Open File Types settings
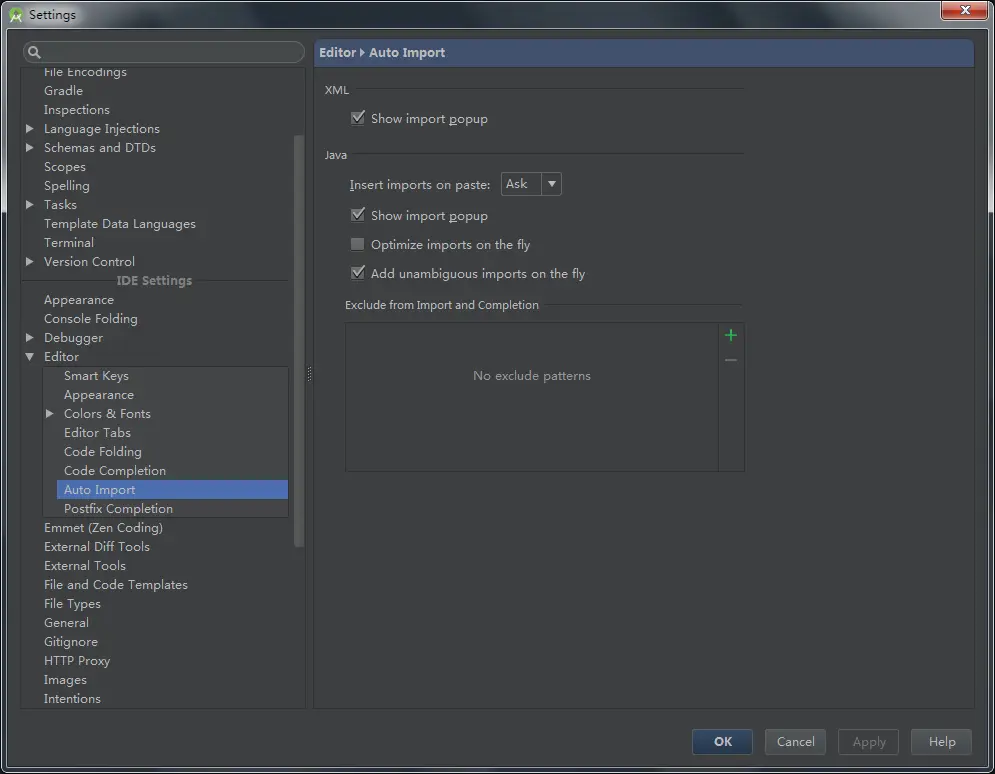 [x=72, y=604]
